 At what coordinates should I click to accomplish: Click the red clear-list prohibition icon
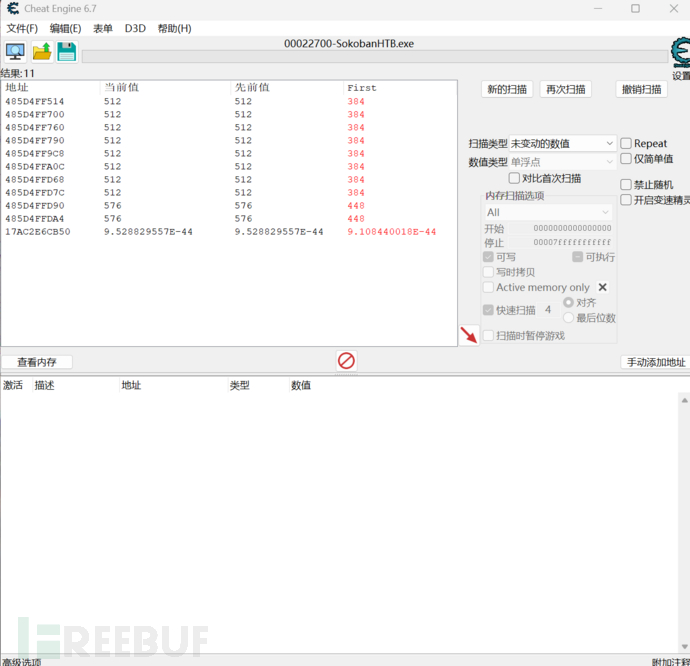(346, 361)
